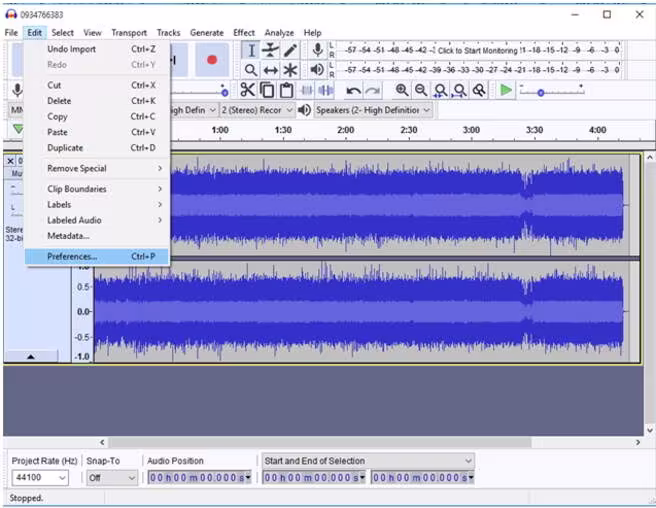Select the Multi-Tool asterisk icon
The width and height of the screenshot is (656, 508).
[x=290, y=70]
